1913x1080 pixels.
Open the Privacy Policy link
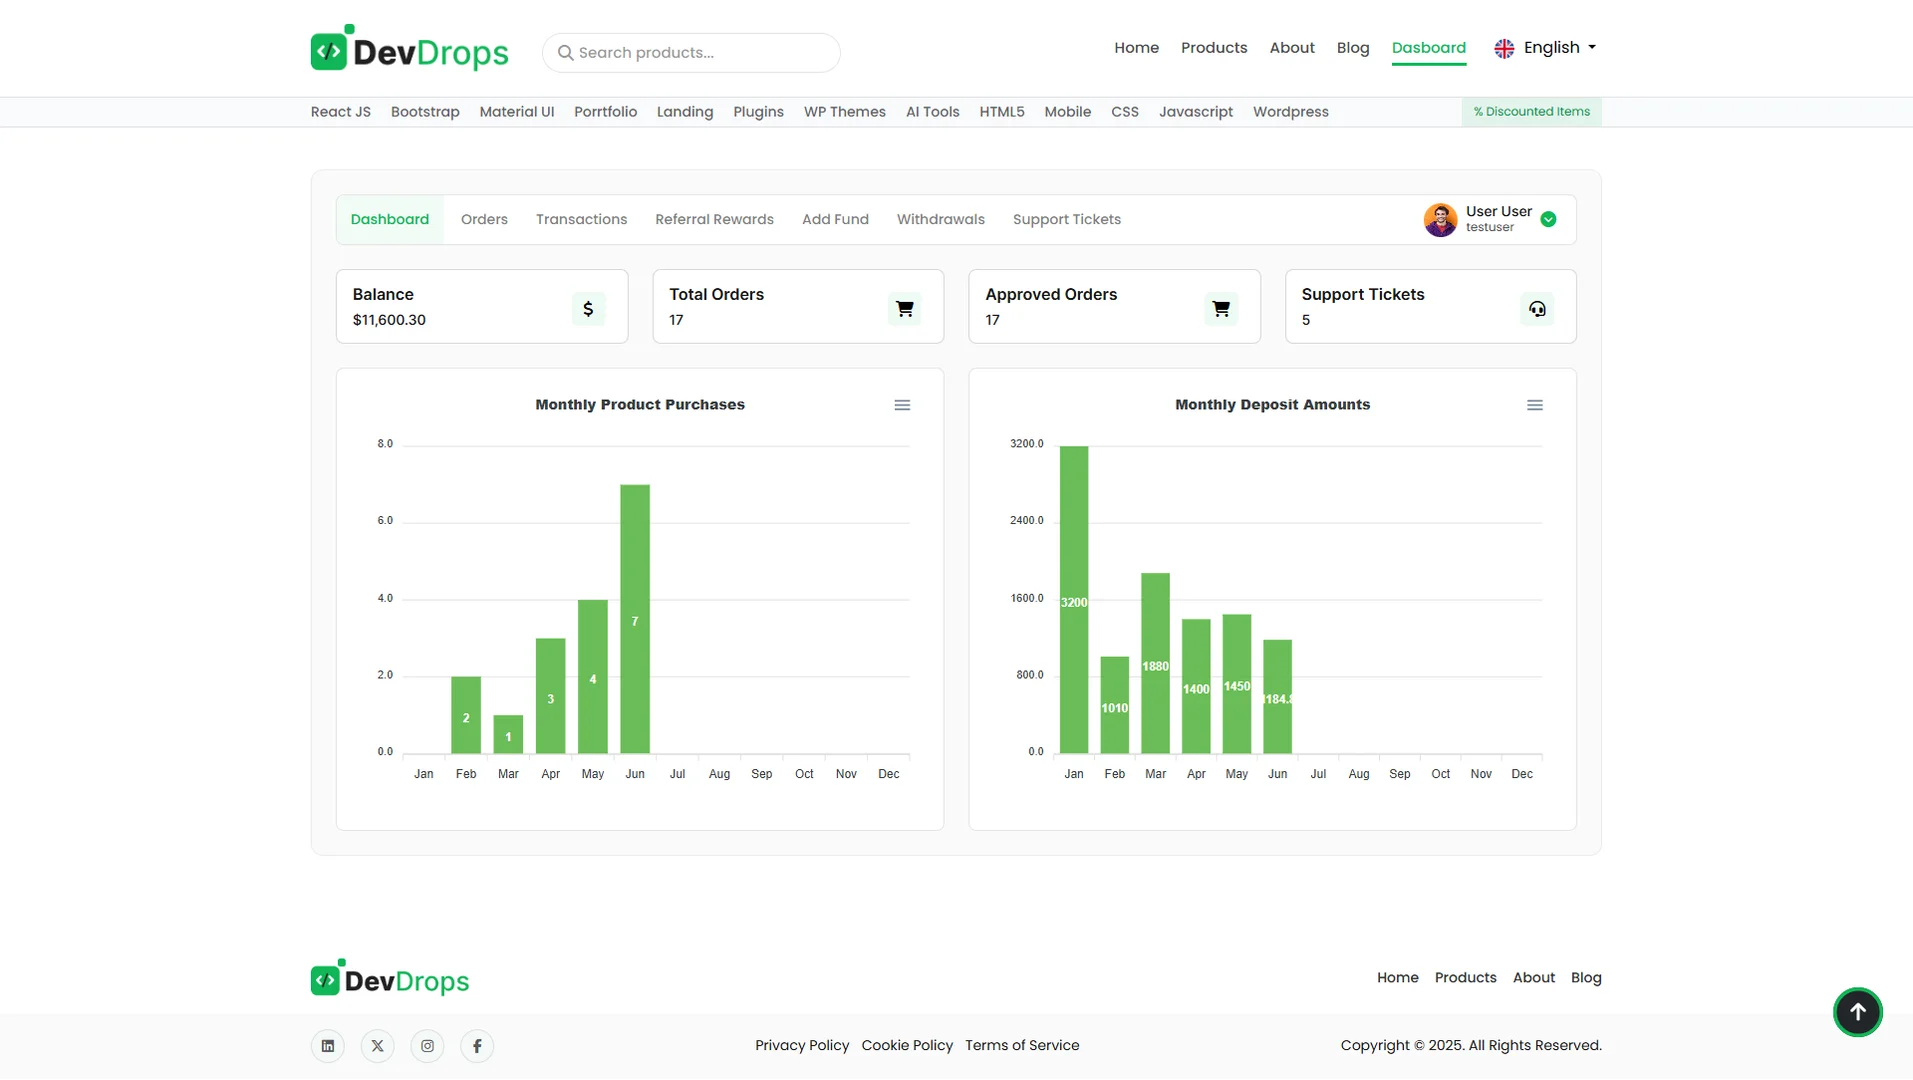point(801,1045)
